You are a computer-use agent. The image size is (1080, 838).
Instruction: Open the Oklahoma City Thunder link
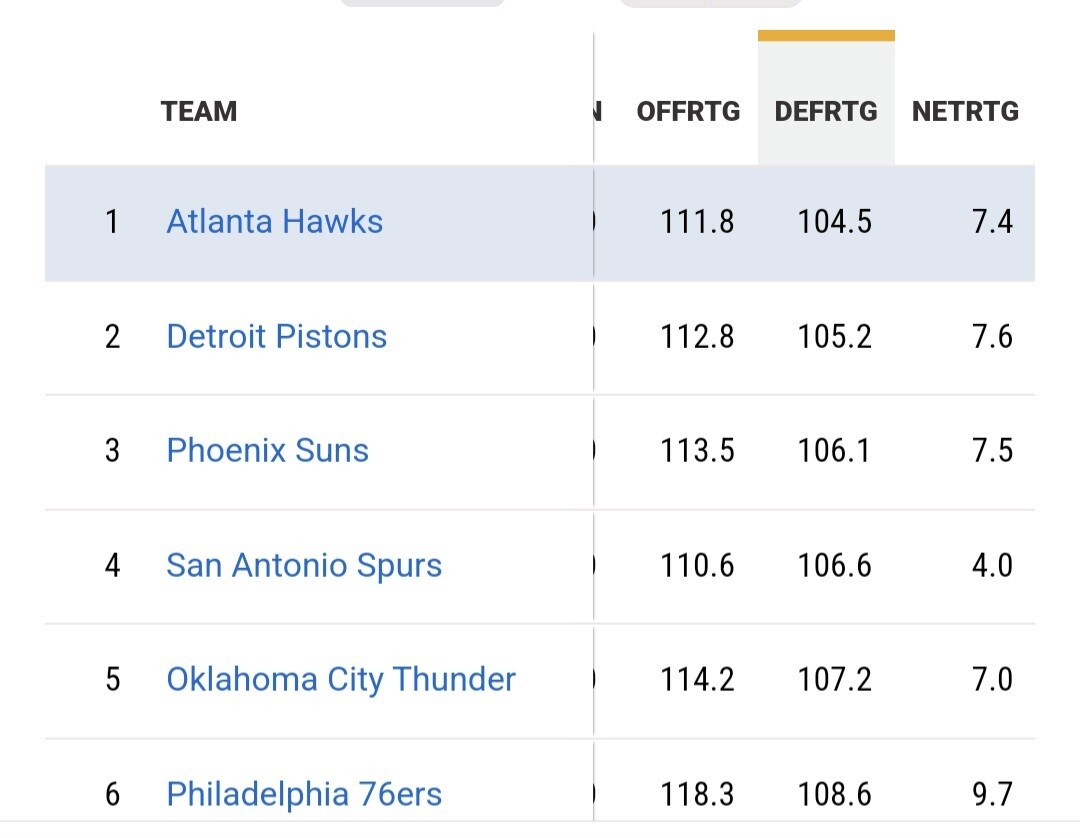tap(341, 679)
